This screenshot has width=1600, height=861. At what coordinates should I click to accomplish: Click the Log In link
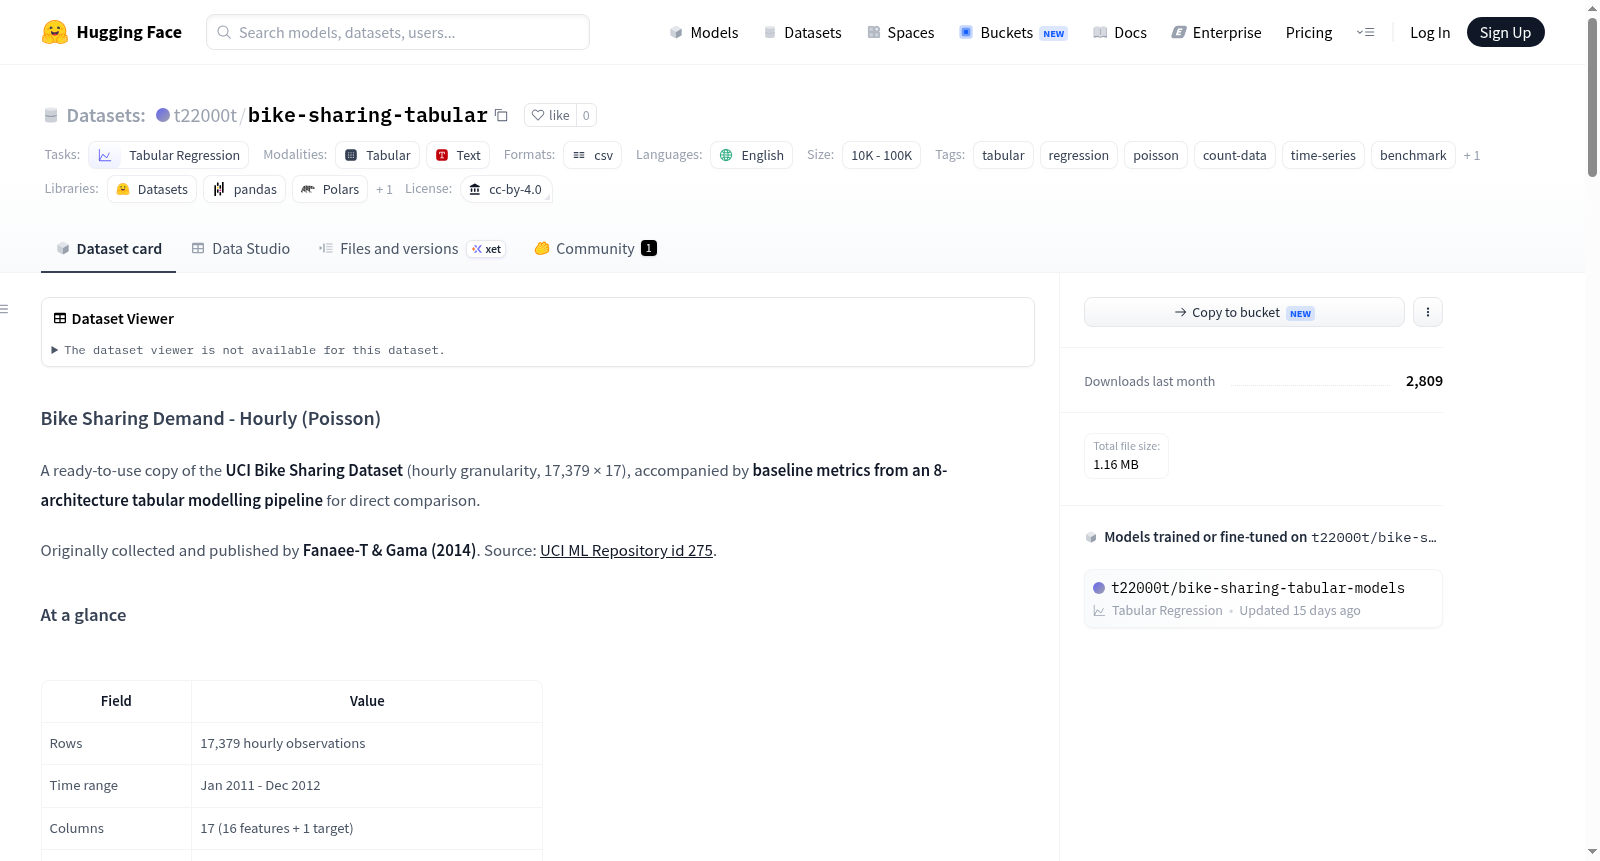[x=1430, y=32]
